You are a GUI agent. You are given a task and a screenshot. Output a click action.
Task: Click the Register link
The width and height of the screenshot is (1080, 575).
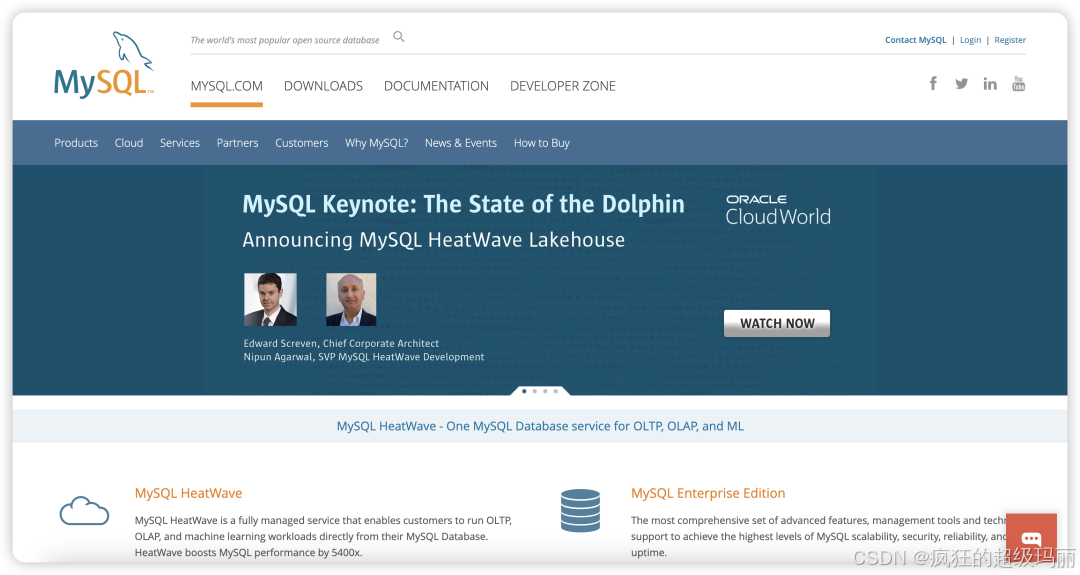(1010, 40)
